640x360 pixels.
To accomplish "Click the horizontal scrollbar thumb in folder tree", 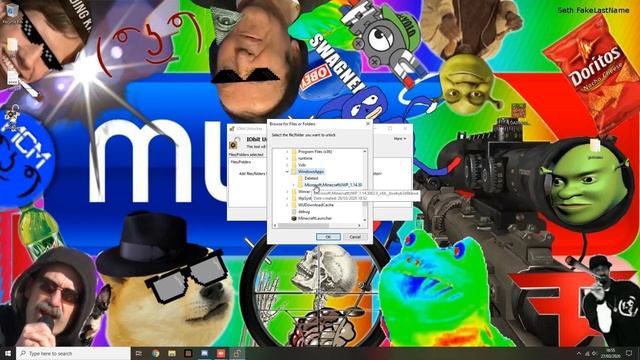I will pos(304,225).
